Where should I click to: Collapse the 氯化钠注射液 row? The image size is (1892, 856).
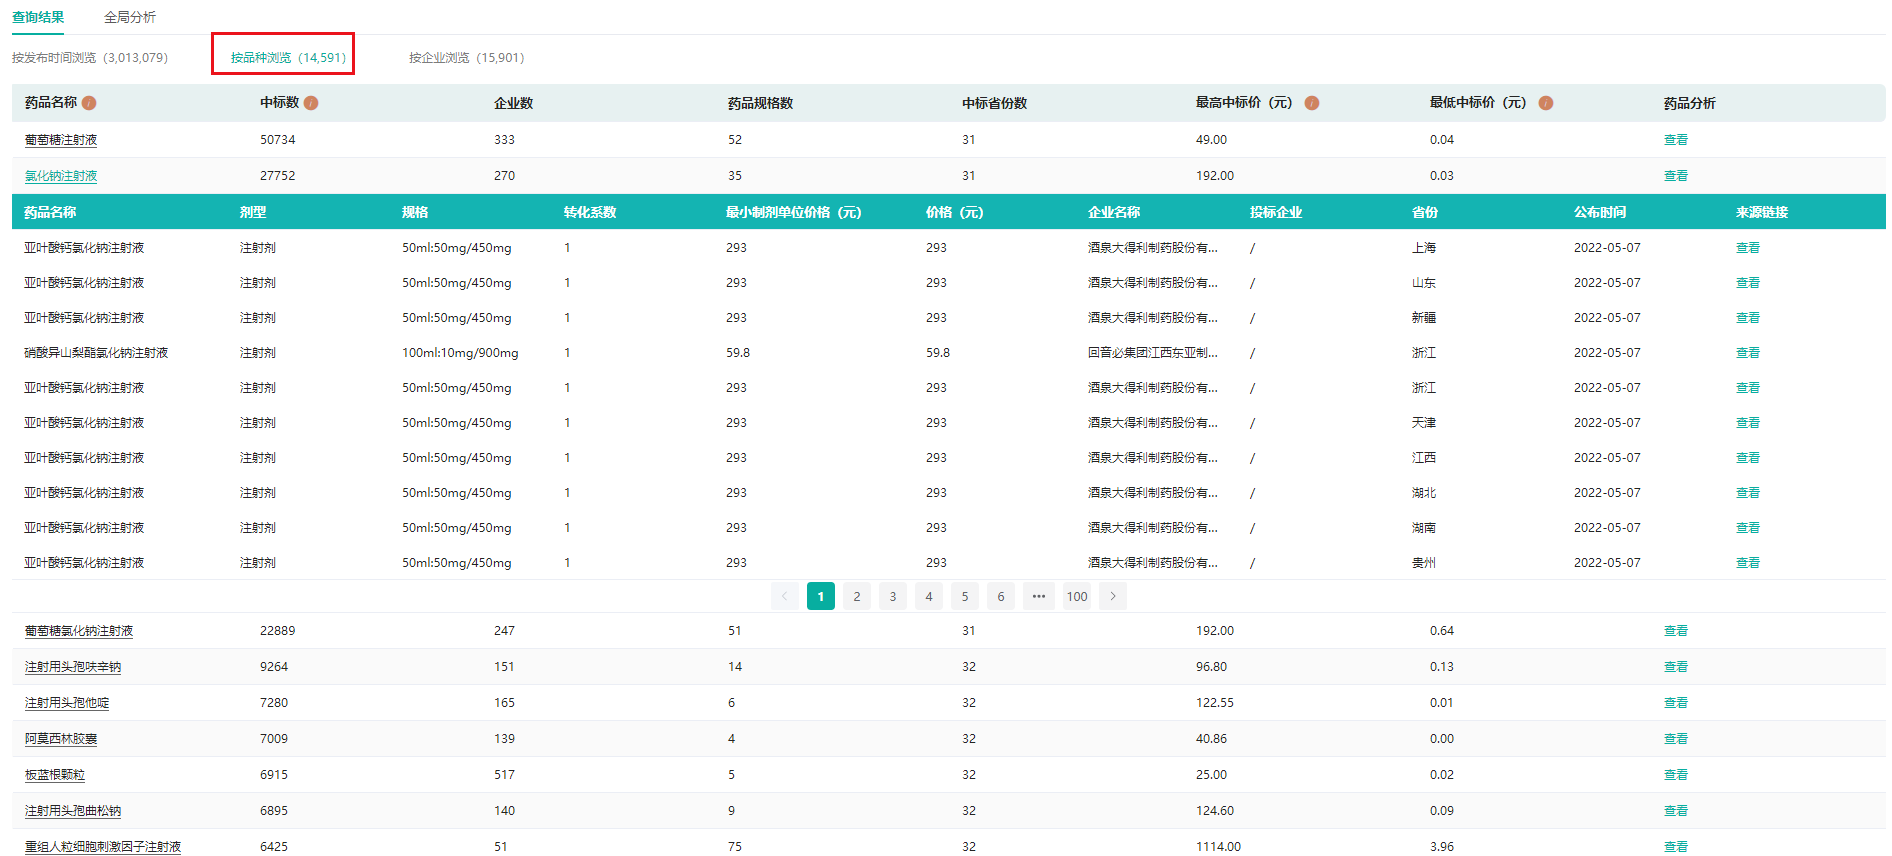coord(61,176)
